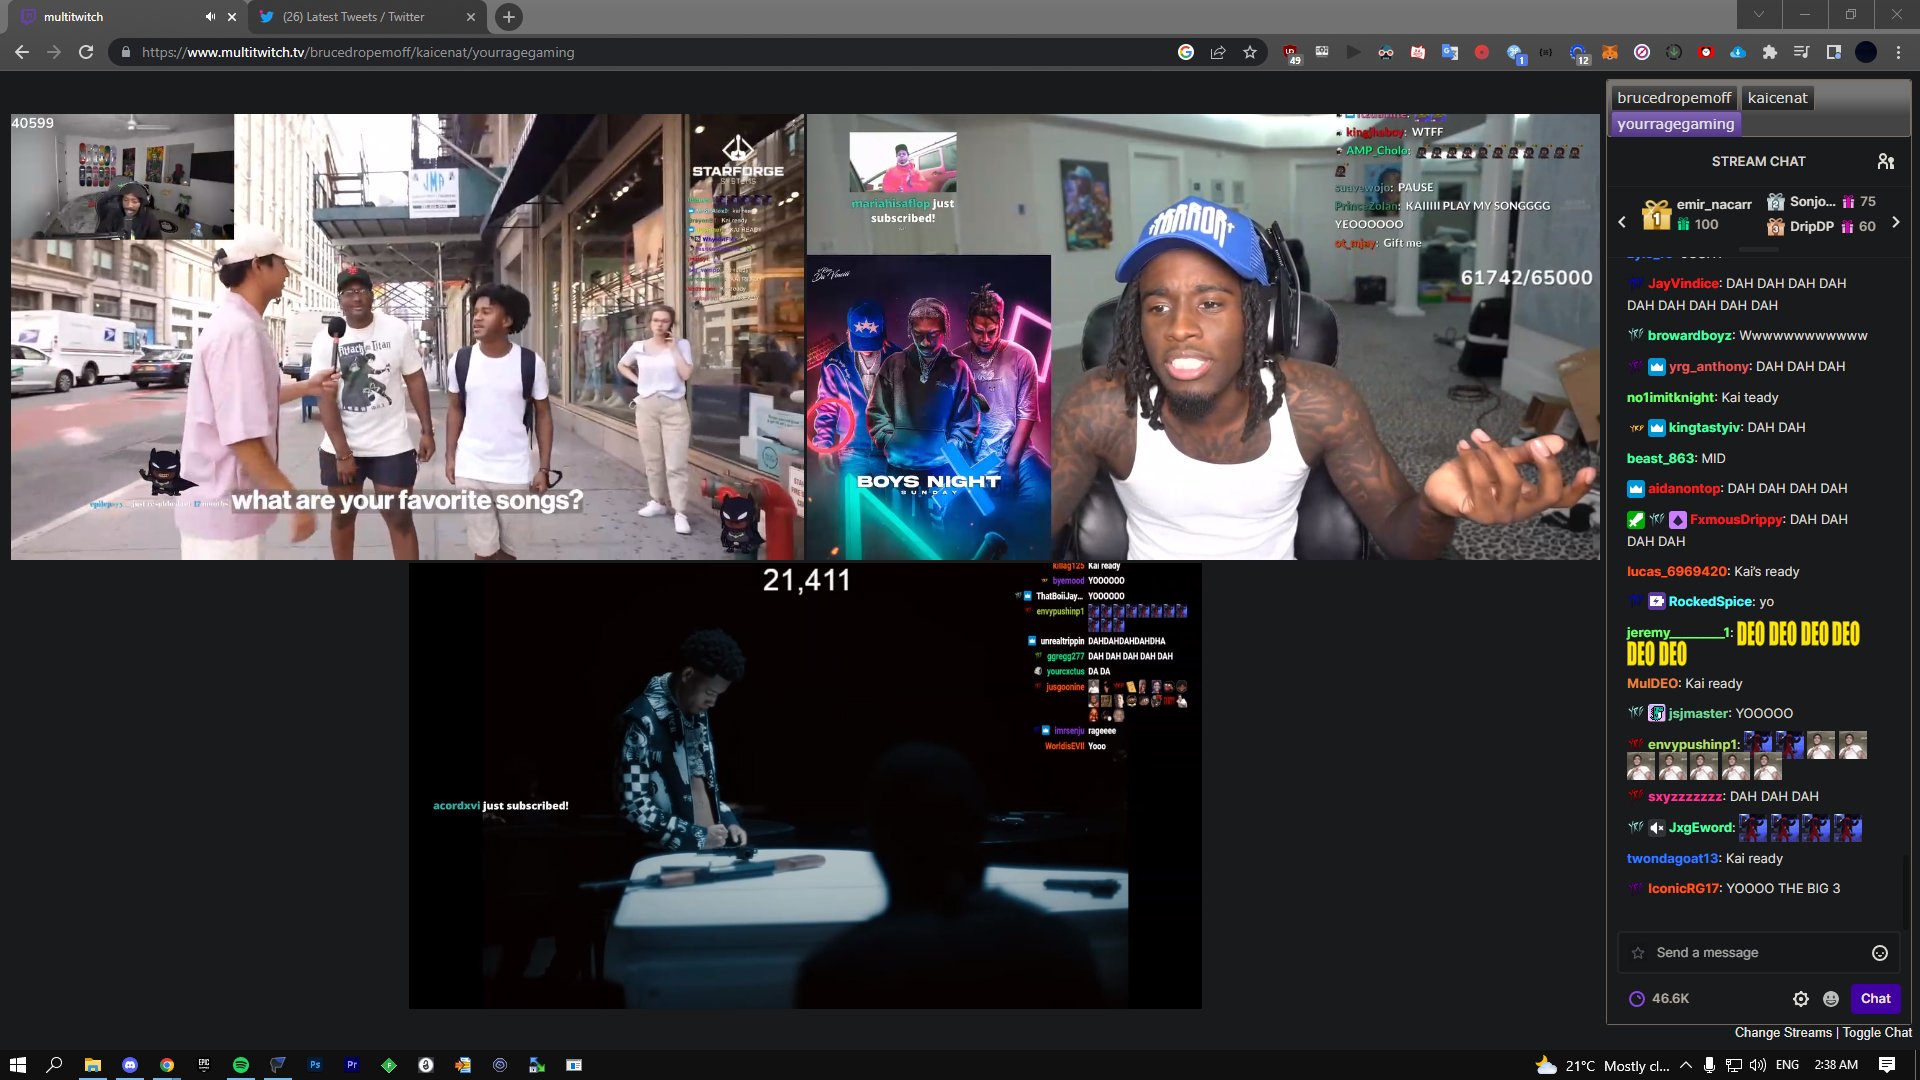Open the chat settings gear icon
The width and height of the screenshot is (1920, 1080).
[1800, 998]
